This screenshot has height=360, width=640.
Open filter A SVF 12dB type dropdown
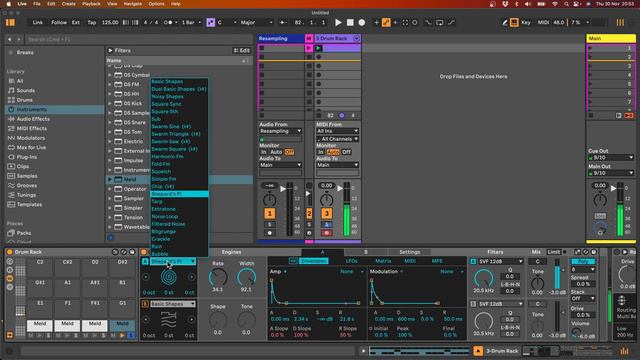pyautogui.click(x=501, y=261)
